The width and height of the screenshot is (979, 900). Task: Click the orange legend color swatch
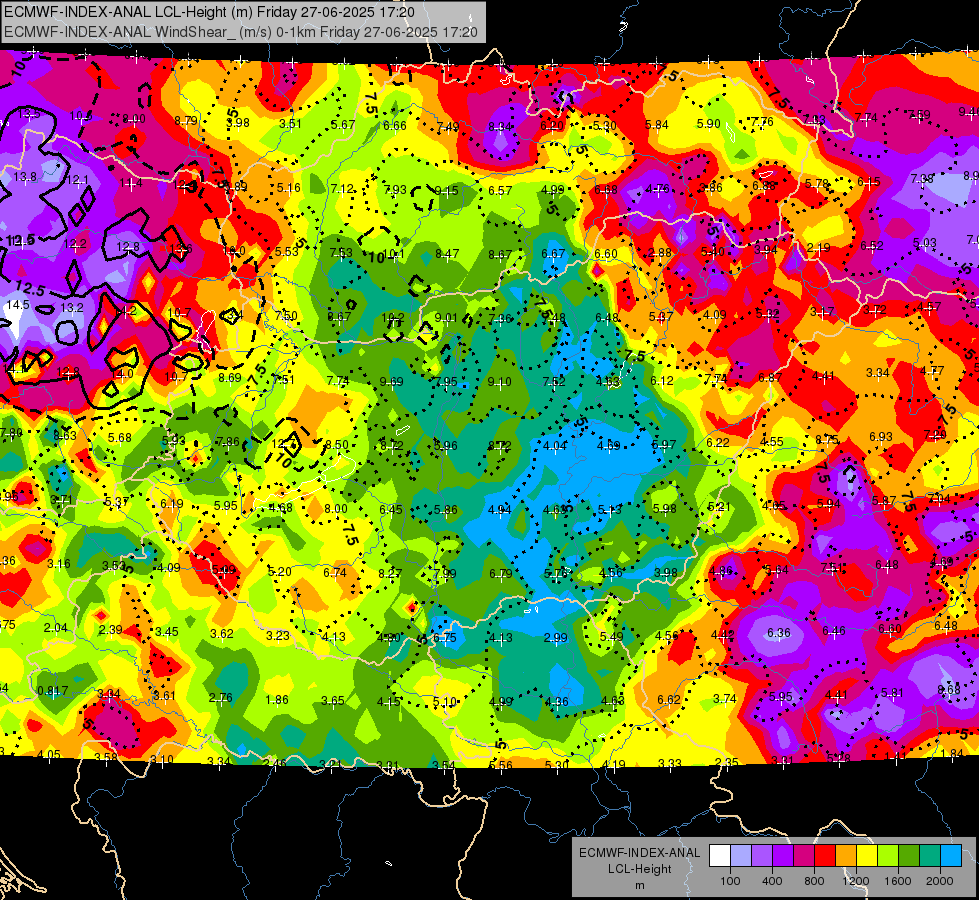846,856
